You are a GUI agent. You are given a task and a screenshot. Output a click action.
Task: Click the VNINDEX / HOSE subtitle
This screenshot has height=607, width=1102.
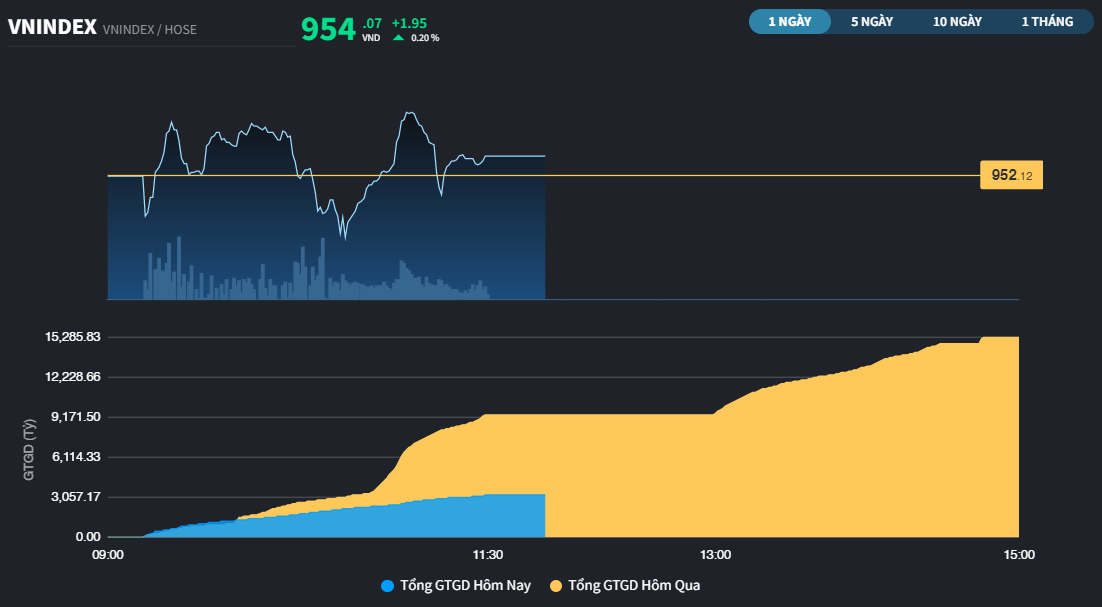pyautogui.click(x=150, y=30)
